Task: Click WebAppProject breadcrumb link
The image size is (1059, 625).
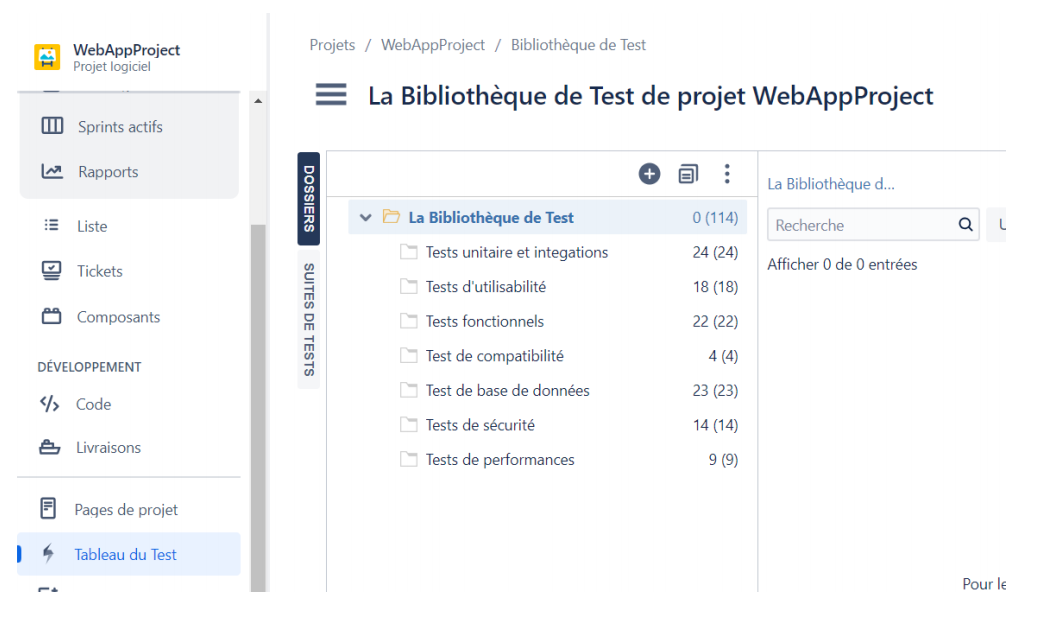Action: [x=433, y=45]
